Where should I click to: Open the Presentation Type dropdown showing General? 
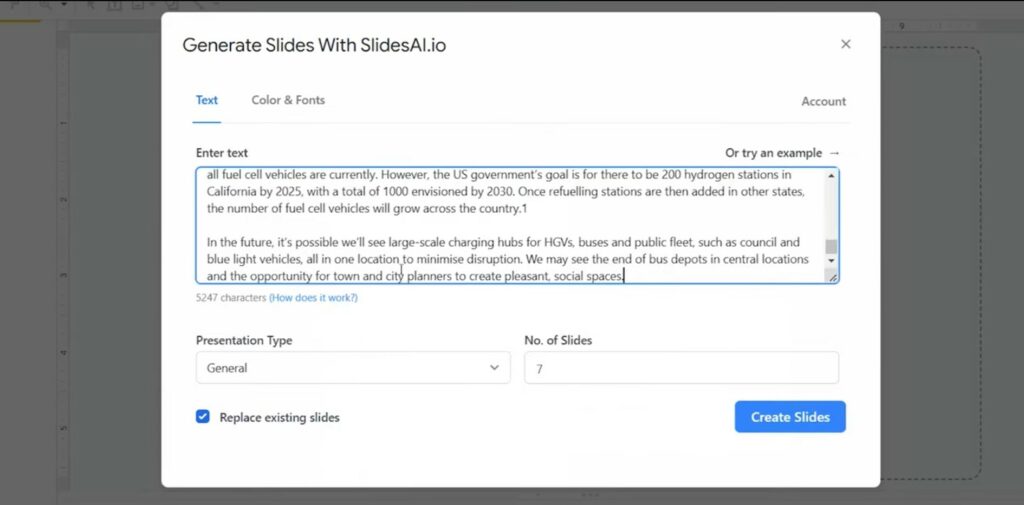[x=353, y=368]
